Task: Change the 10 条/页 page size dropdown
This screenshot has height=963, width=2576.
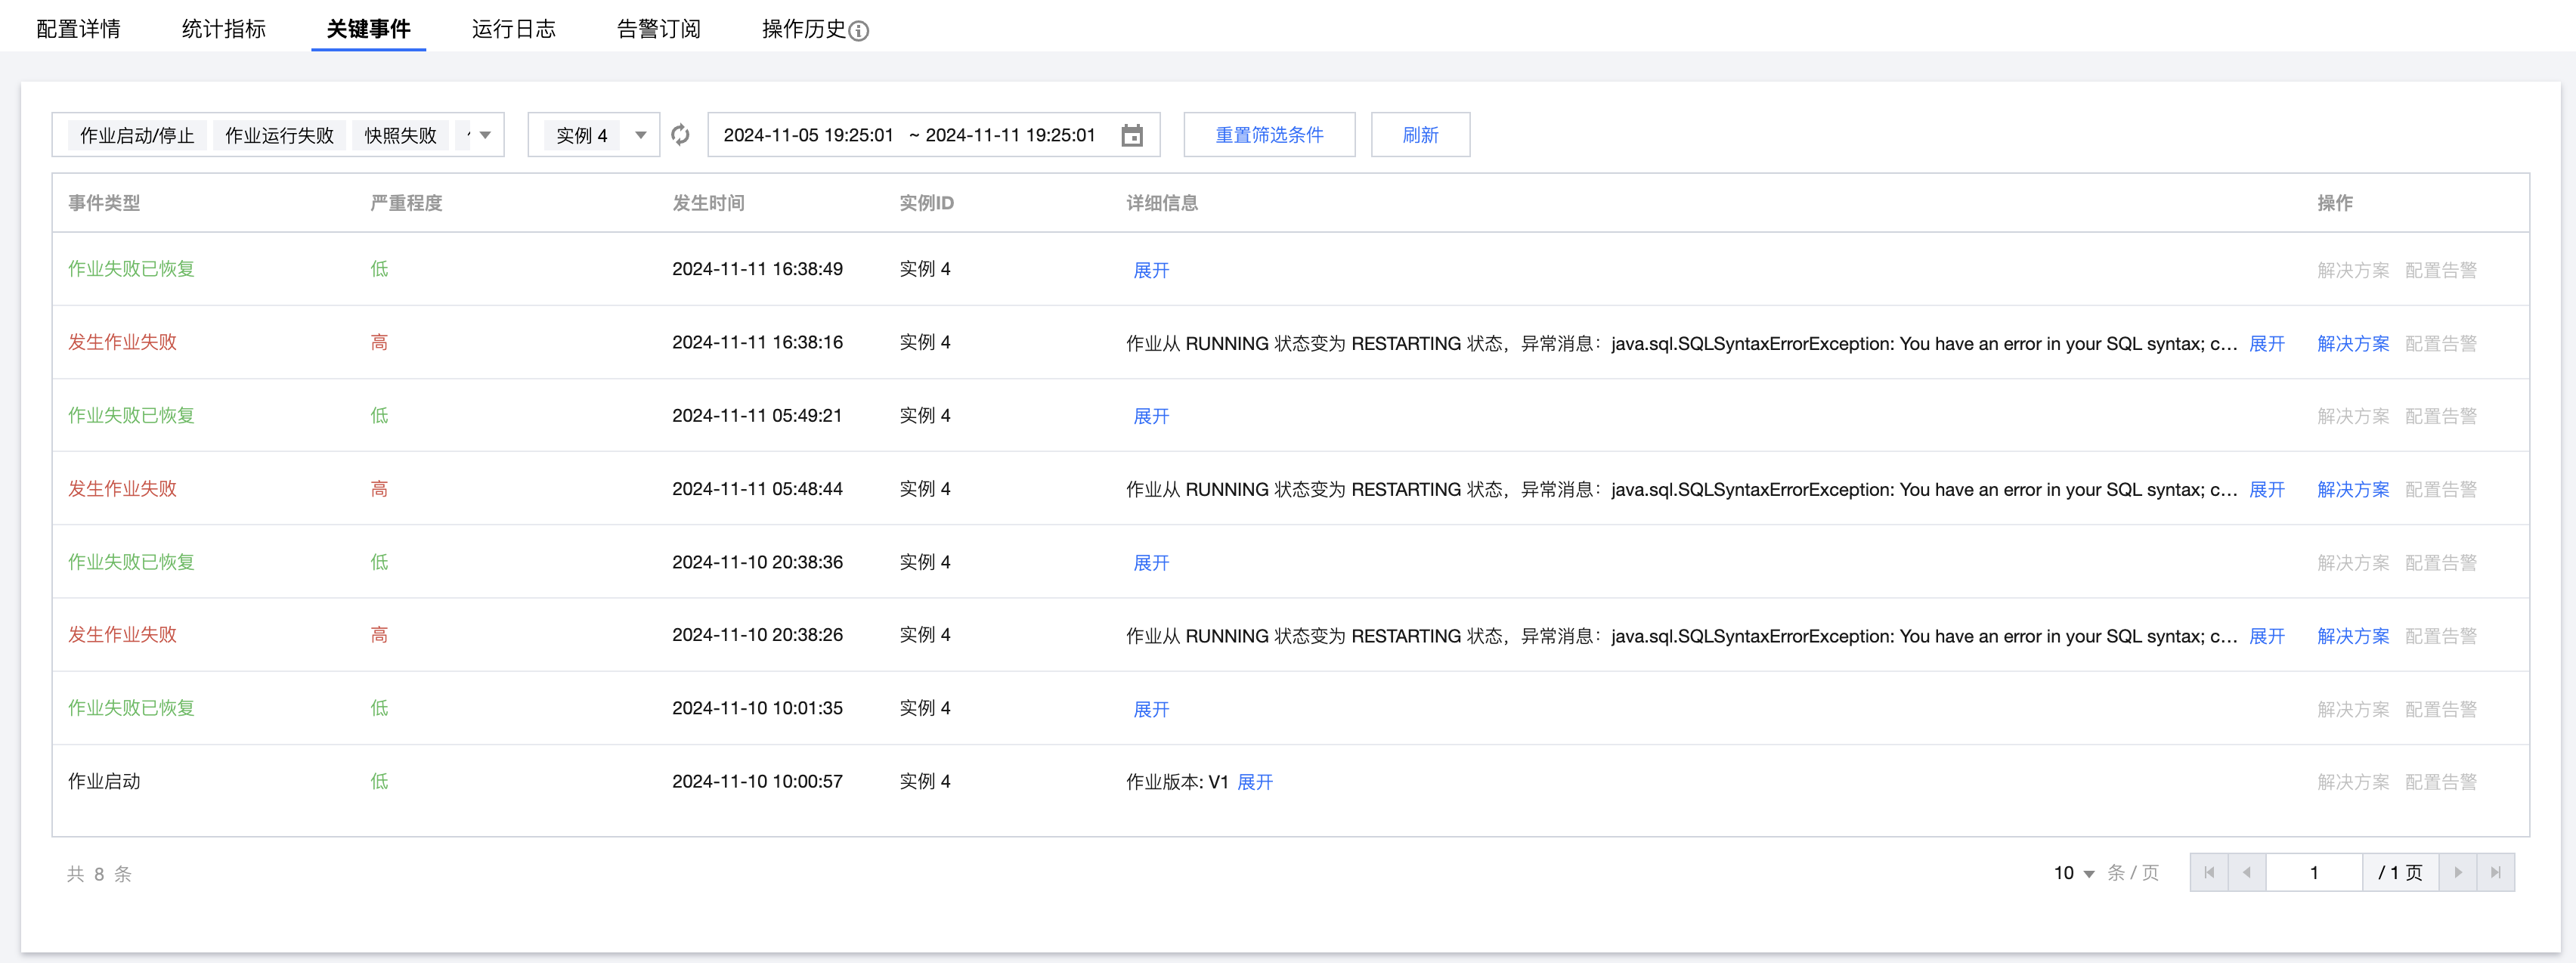Action: [2074, 873]
